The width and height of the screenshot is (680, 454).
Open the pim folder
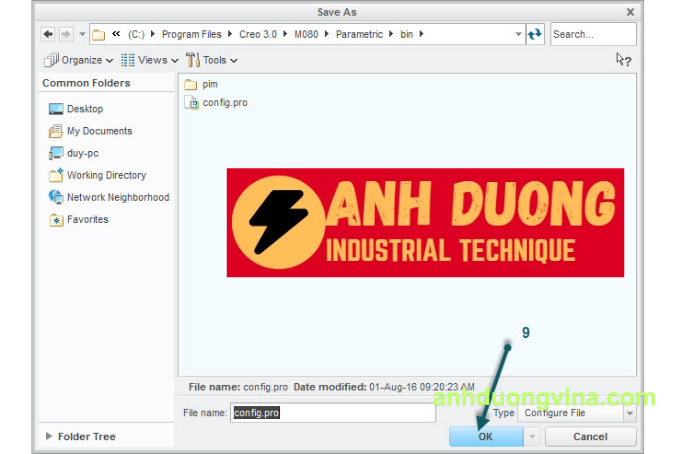click(x=209, y=84)
